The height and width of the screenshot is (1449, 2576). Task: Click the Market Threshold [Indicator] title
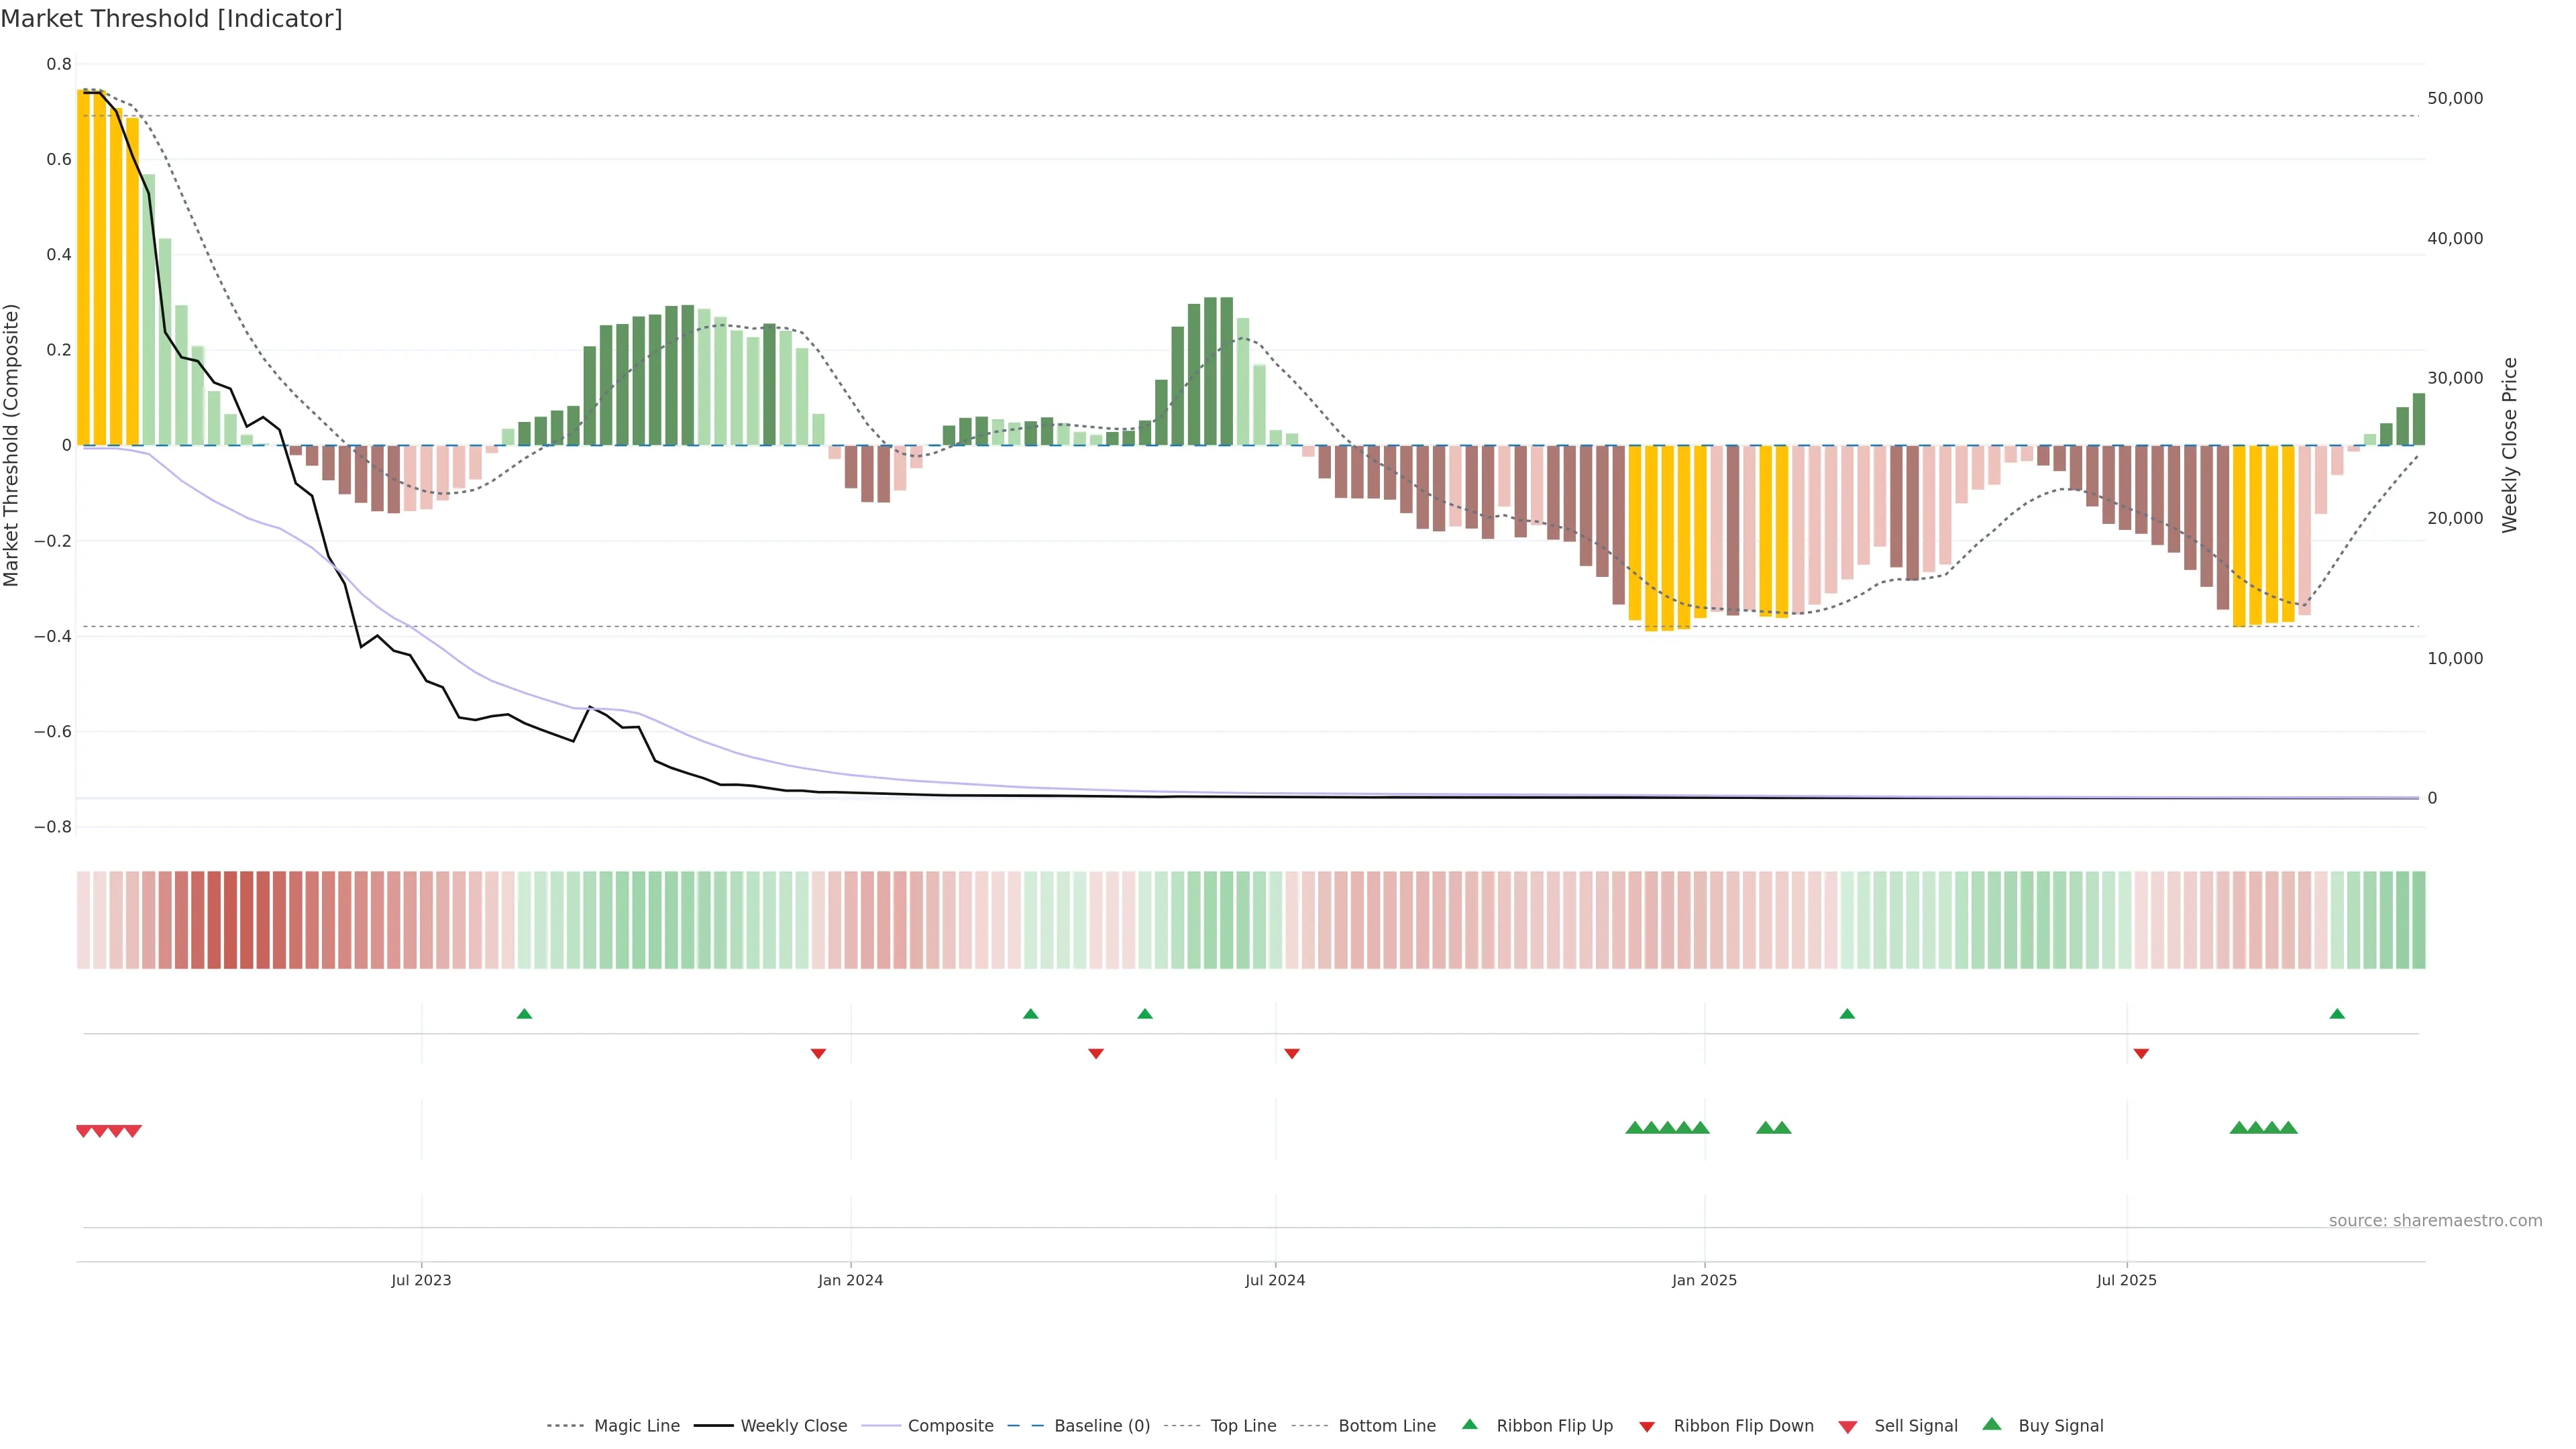pos(171,19)
